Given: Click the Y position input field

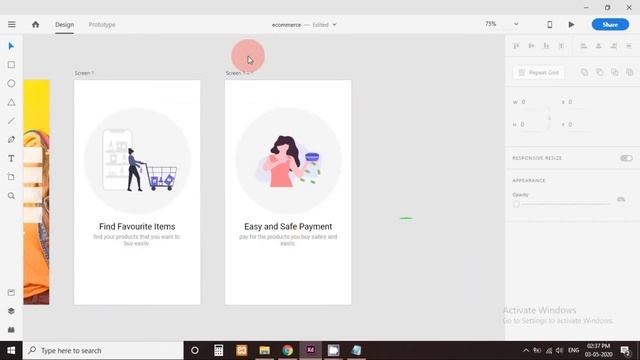Looking at the screenshot, I should pos(580,124).
